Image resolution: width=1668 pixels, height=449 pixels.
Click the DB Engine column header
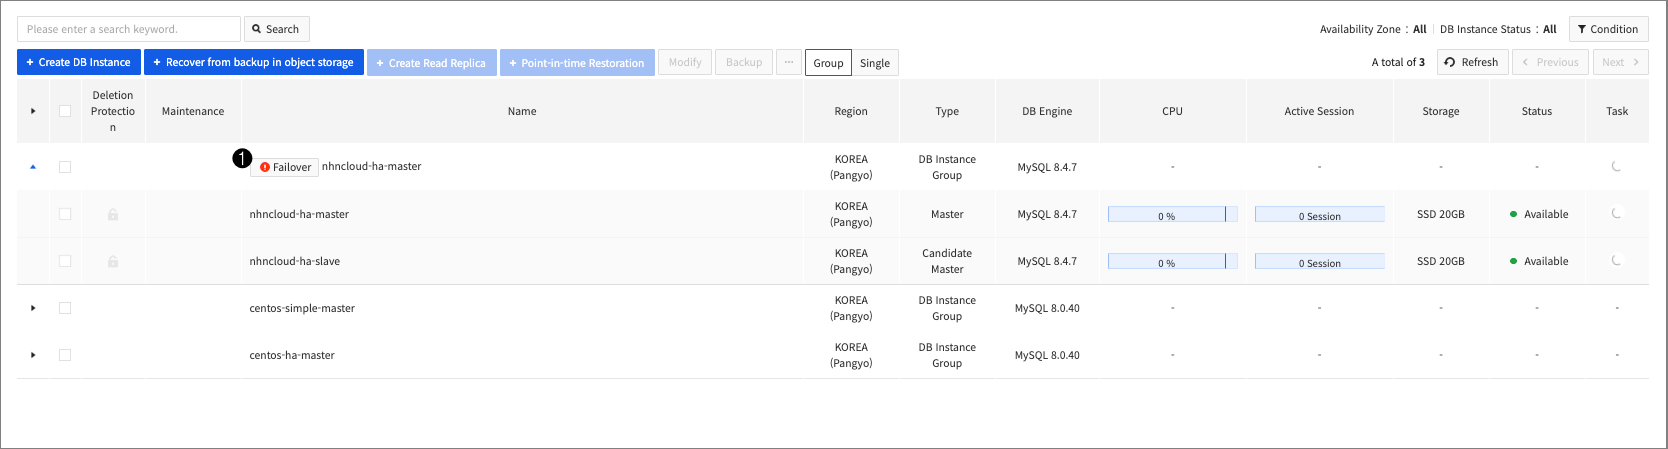click(1047, 111)
